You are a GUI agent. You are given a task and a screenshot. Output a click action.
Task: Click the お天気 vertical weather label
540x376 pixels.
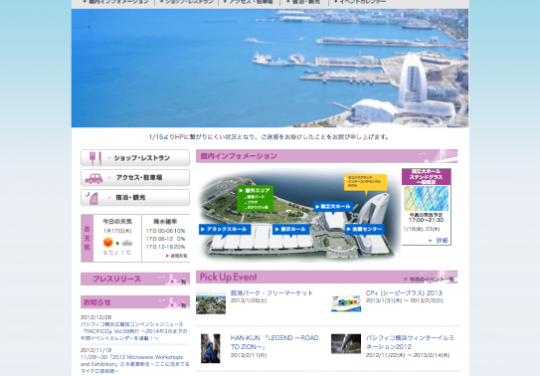tap(87, 238)
